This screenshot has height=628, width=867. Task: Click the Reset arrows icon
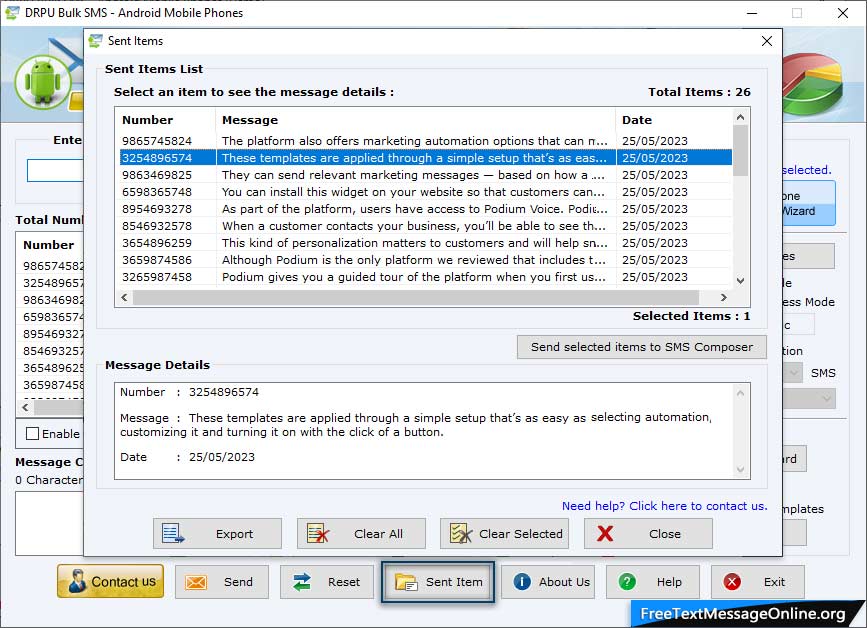coord(302,582)
